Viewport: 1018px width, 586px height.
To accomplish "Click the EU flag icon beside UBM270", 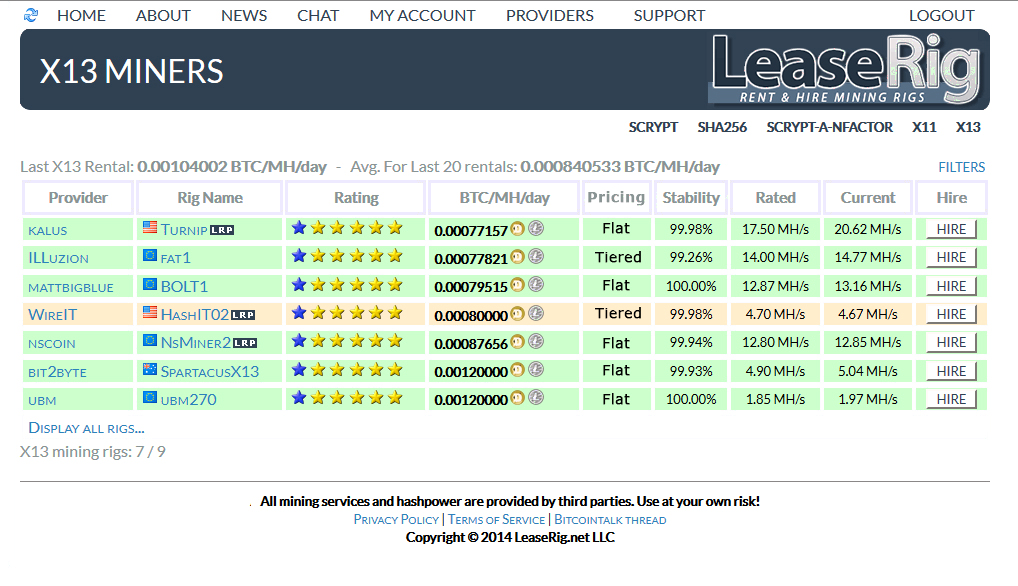I will click(150, 397).
